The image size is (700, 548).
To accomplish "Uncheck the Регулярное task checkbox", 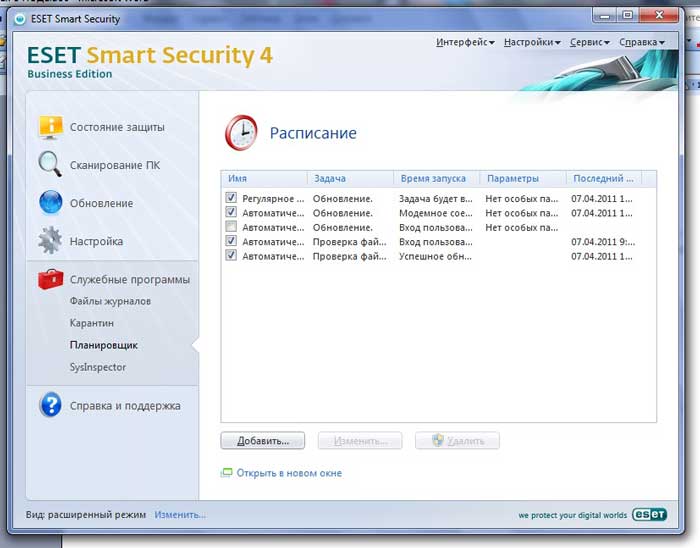I will click(231, 198).
